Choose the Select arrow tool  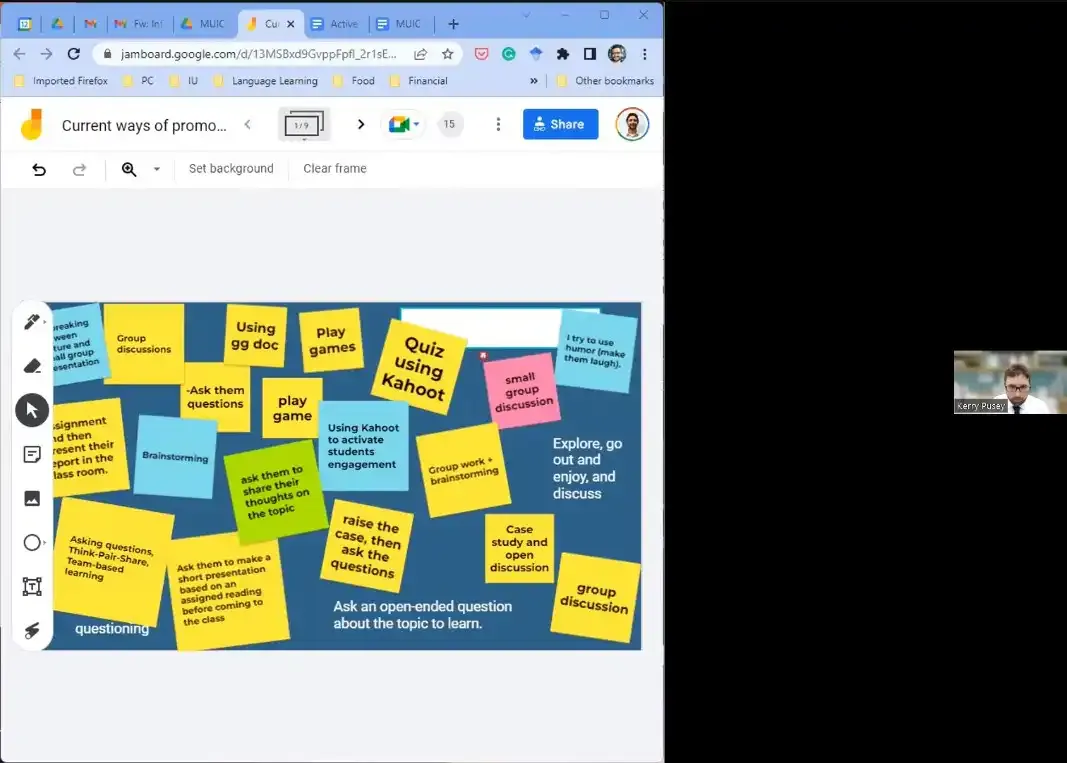click(x=32, y=410)
